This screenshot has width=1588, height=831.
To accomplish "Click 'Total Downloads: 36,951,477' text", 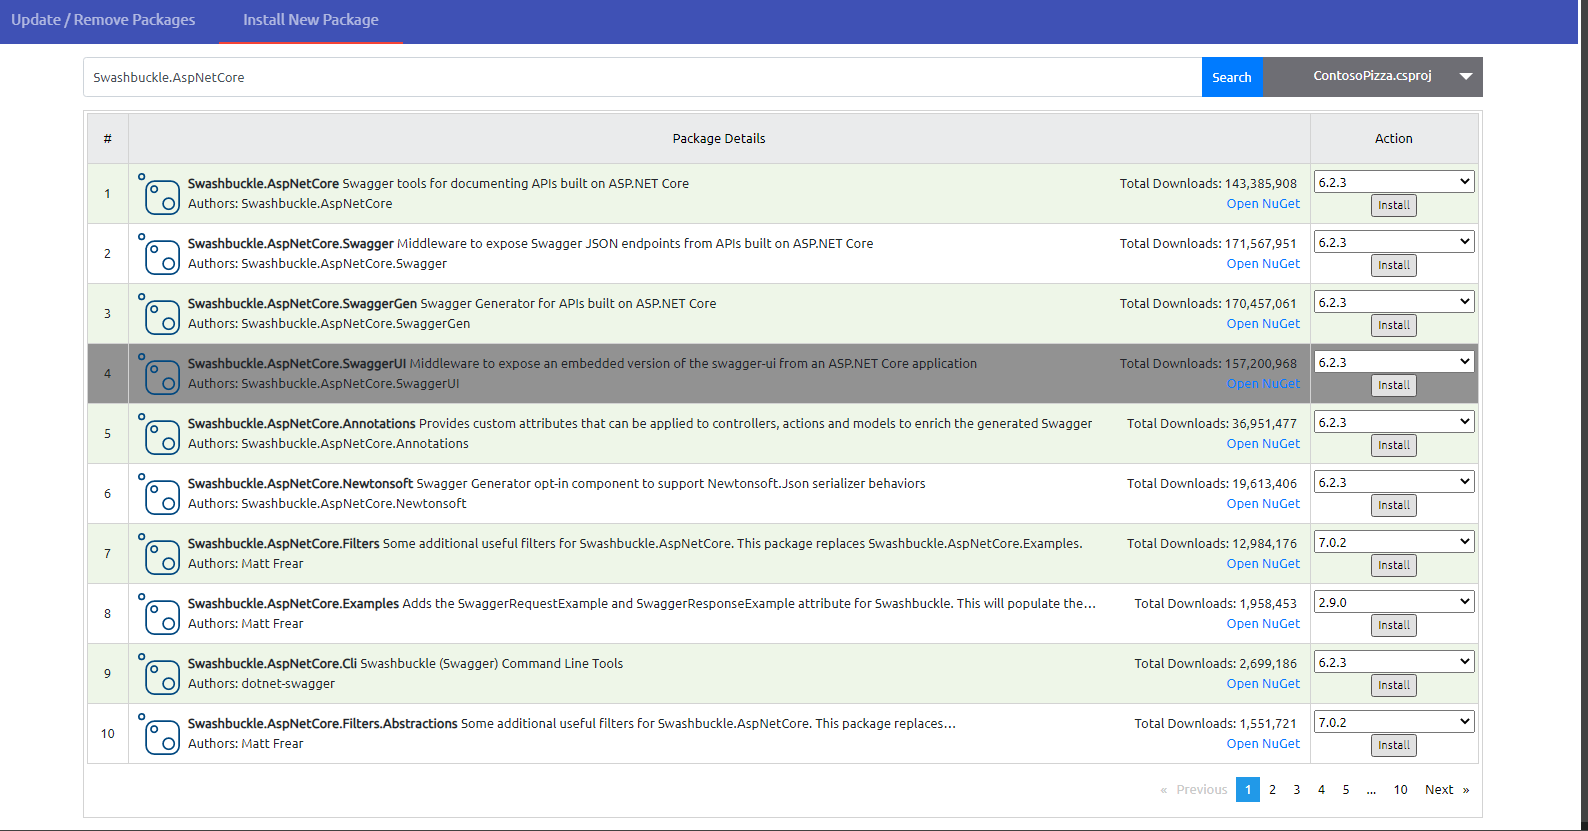I will pyautogui.click(x=1212, y=424).
